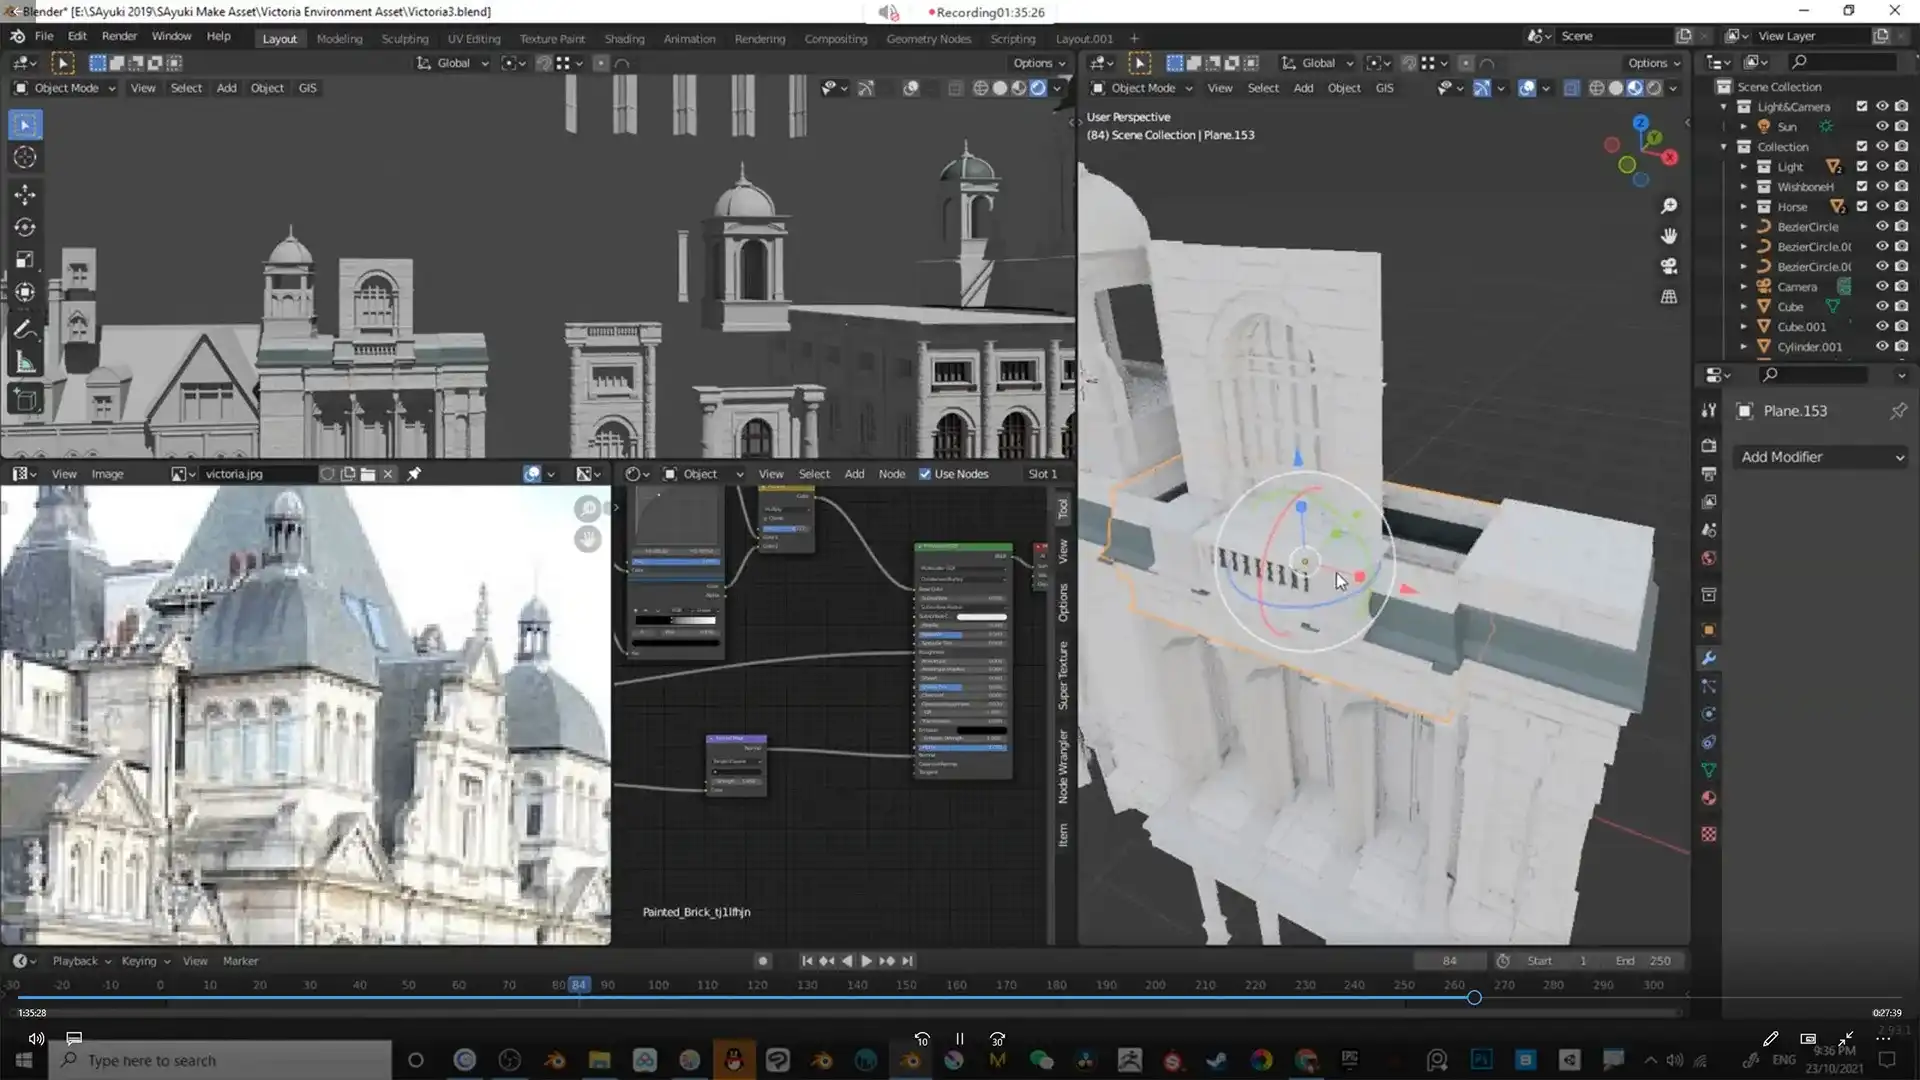
Task: Switch to the Shading workspace tab
Action: coord(624,39)
